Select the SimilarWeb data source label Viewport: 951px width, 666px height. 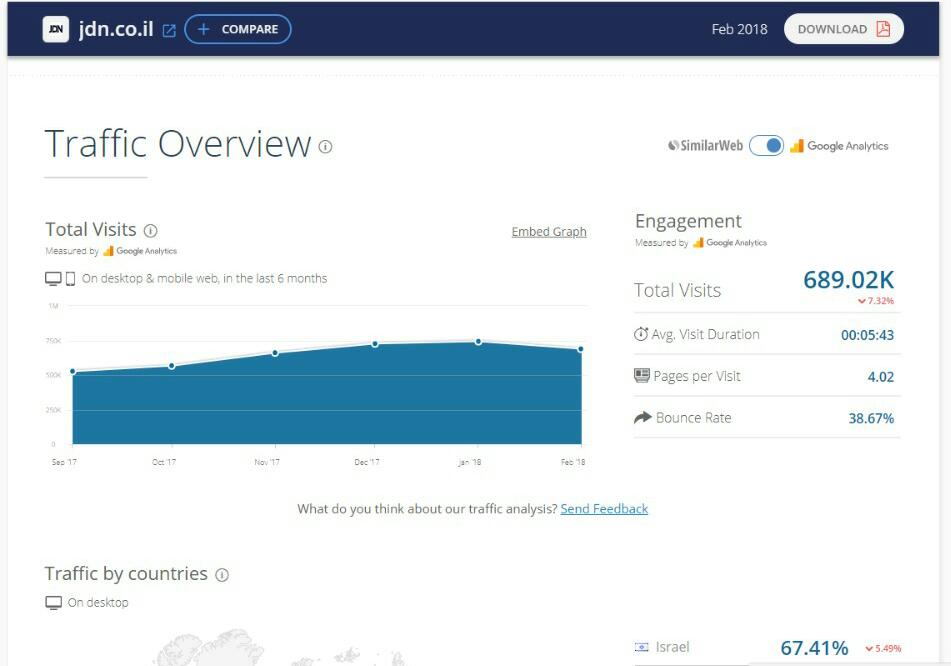[x=706, y=146]
